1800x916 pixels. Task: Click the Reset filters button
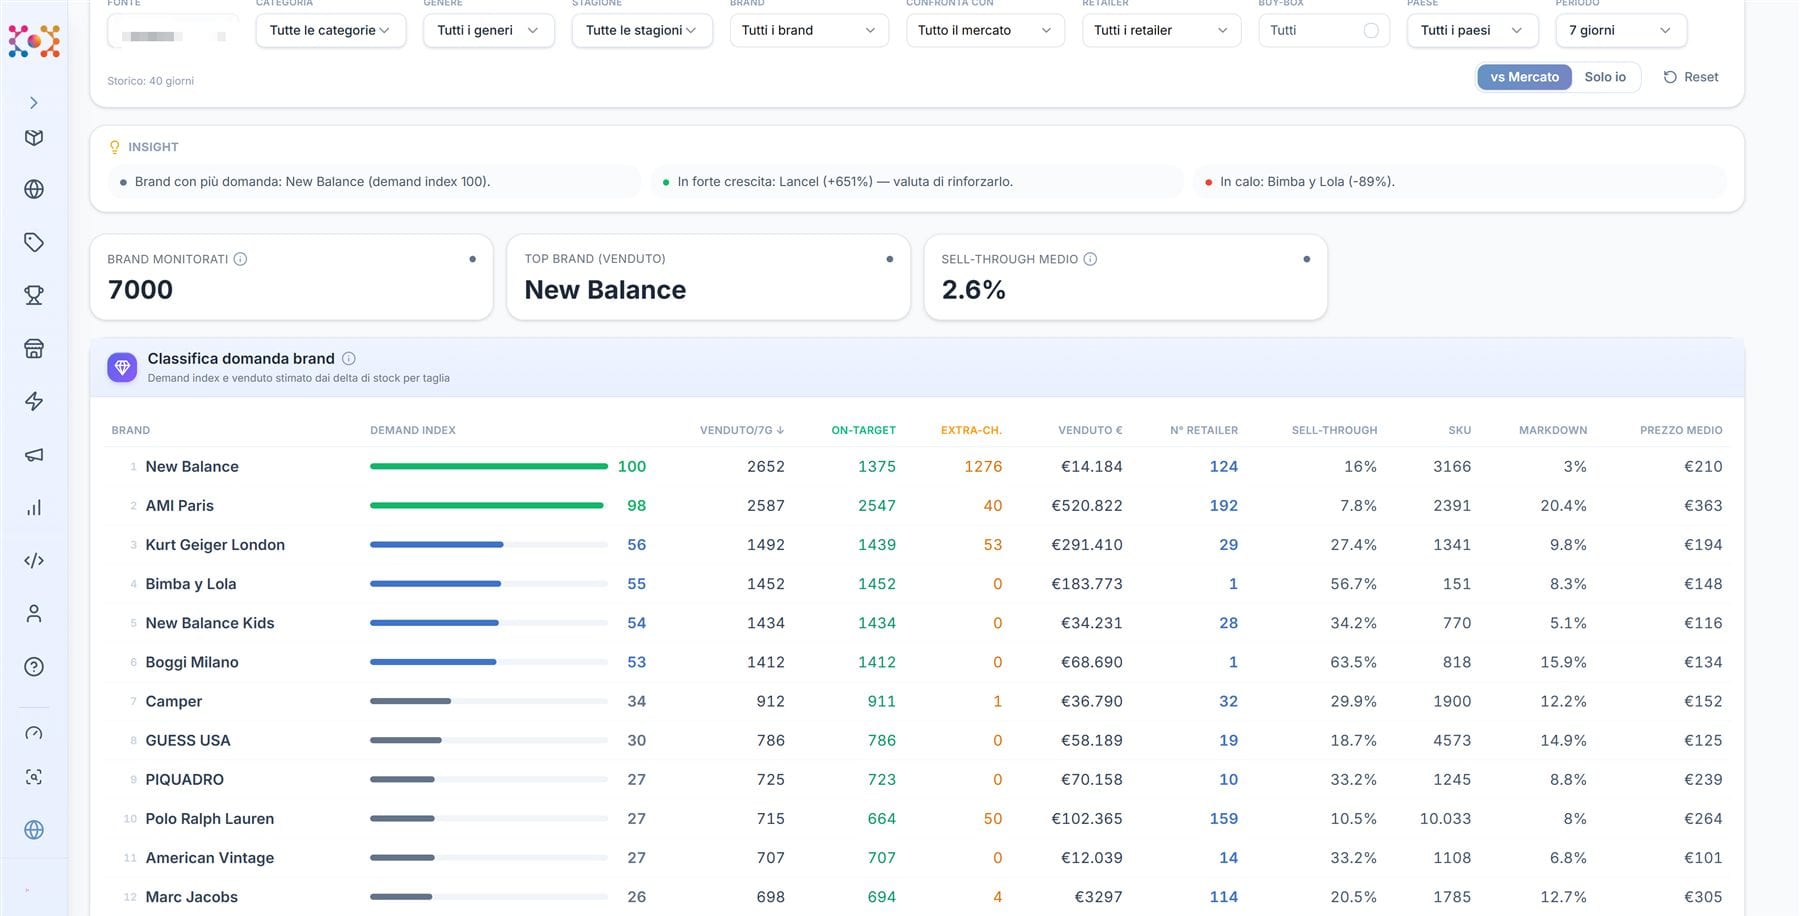1691,77
